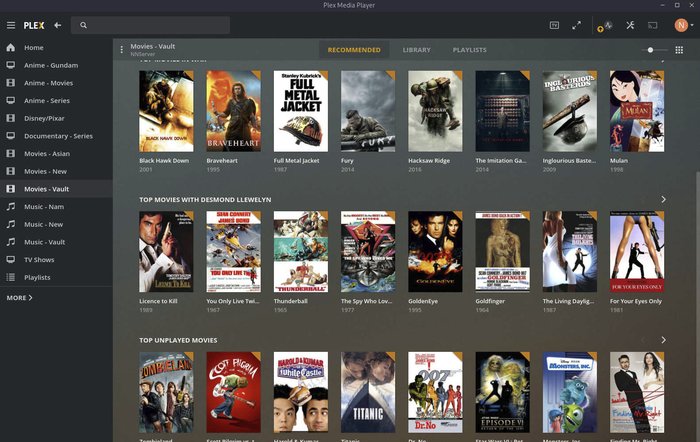Open Zombieland poster
The height and width of the screenshot is (442, 700).
coord(166,392)
